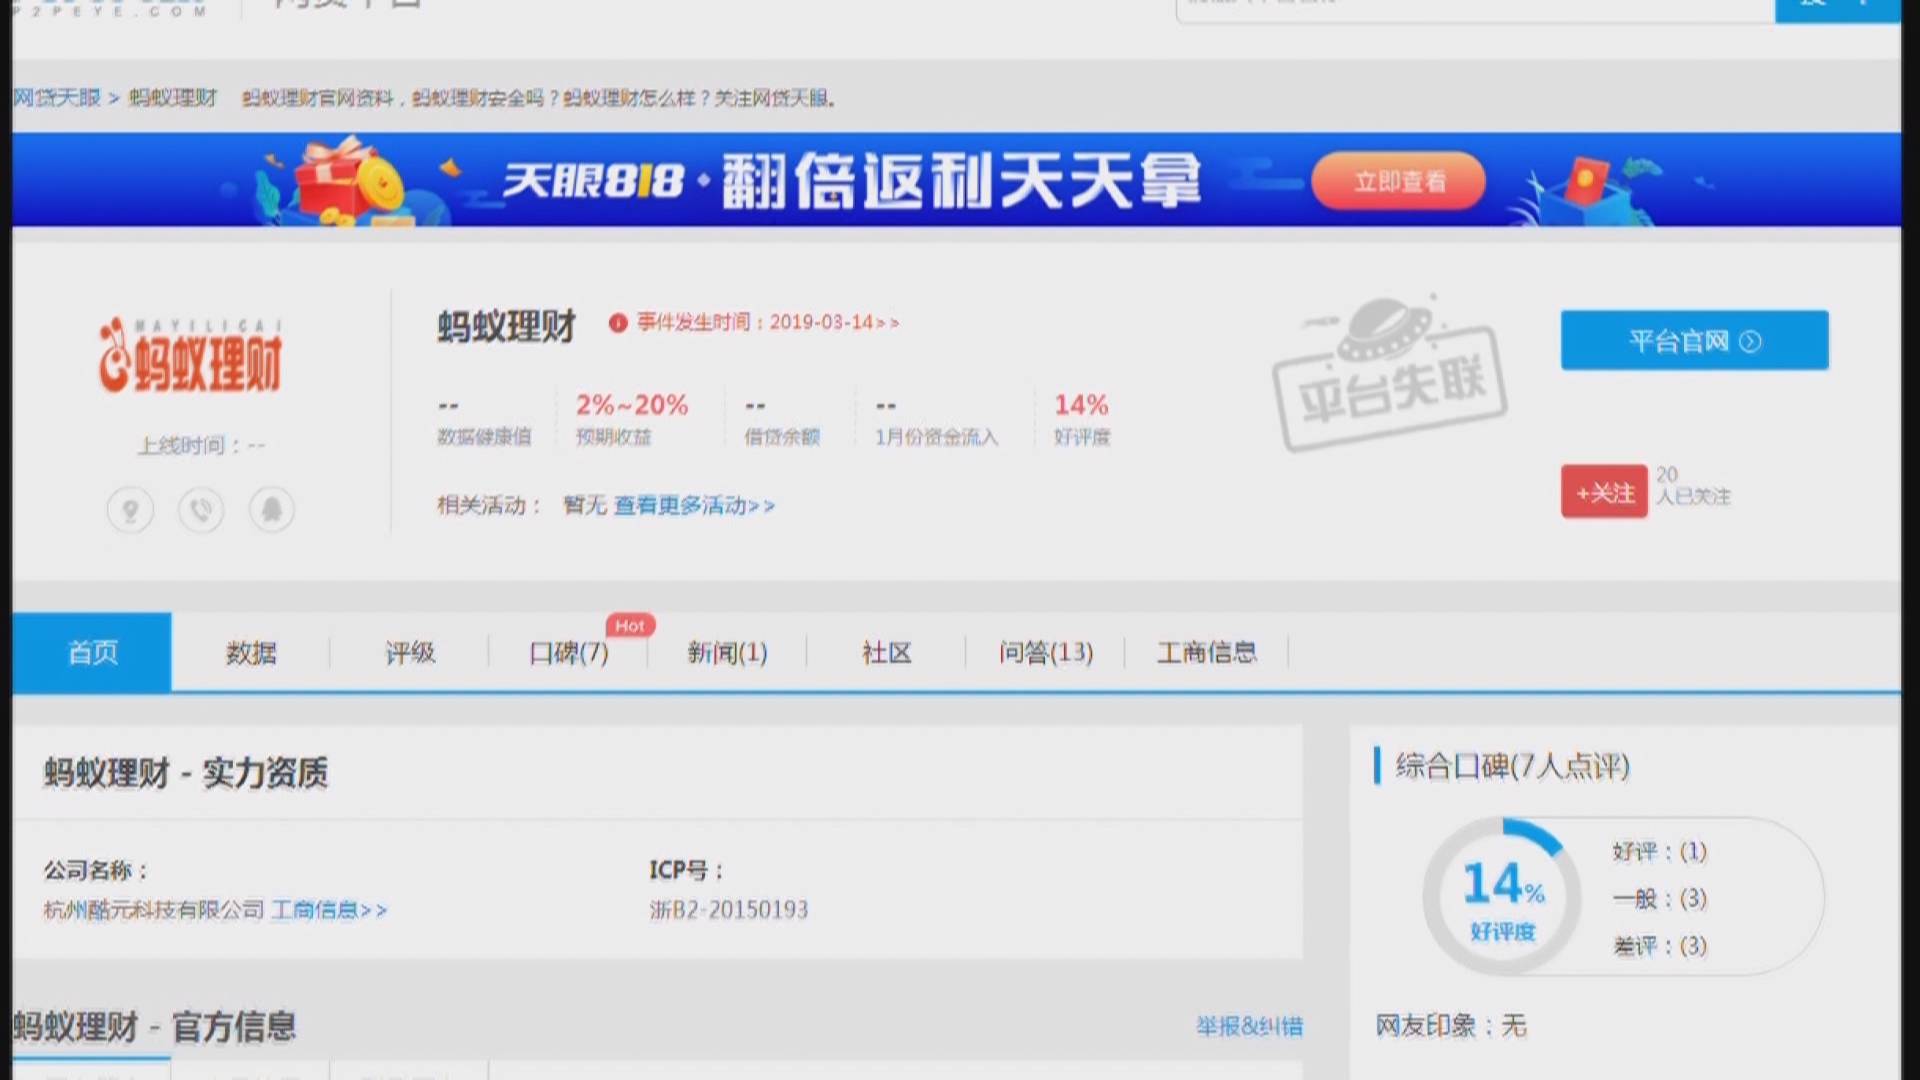Switch to the 评级 tab
The width and height of the screenshot is (1920, 1080).
click(x=410, y=653)
